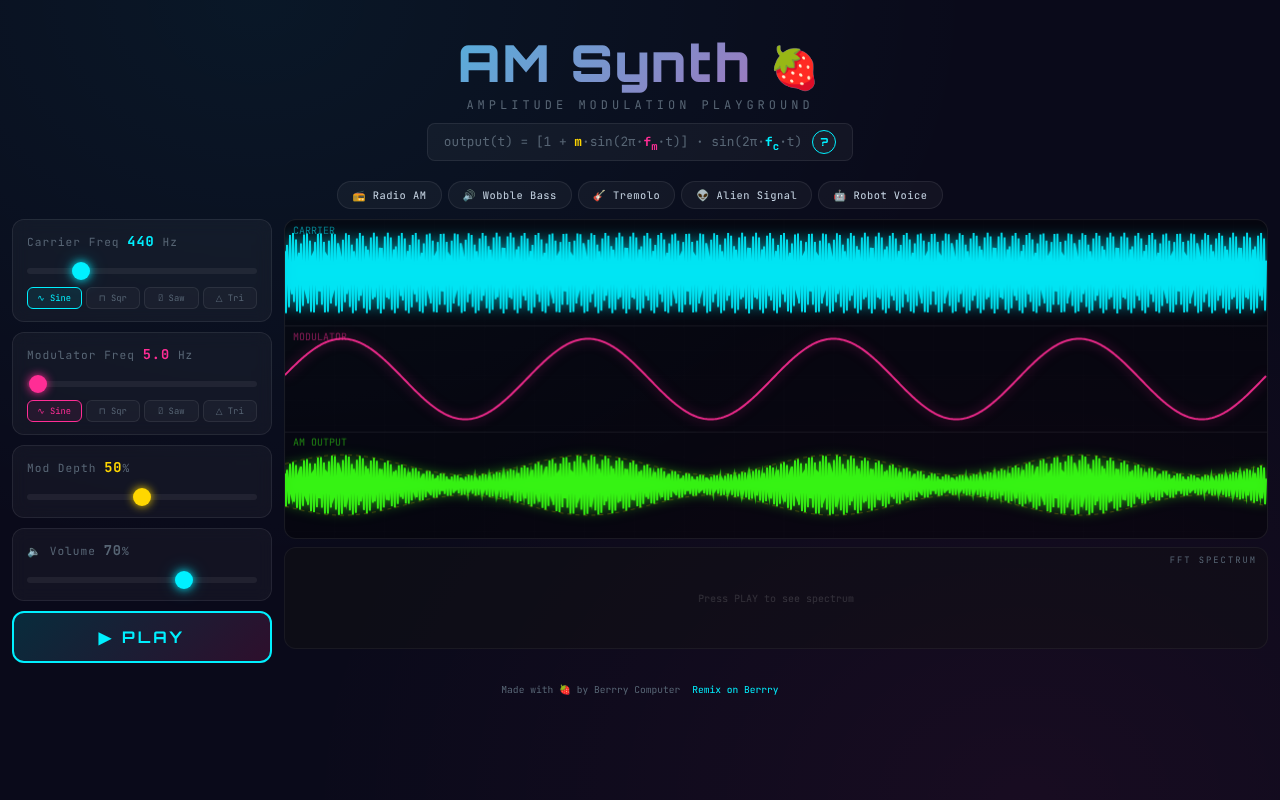The width and height of the screenshot is (1280, 800).
Task: Select the Square waveform for the modulator
Action: coord(112,410)
